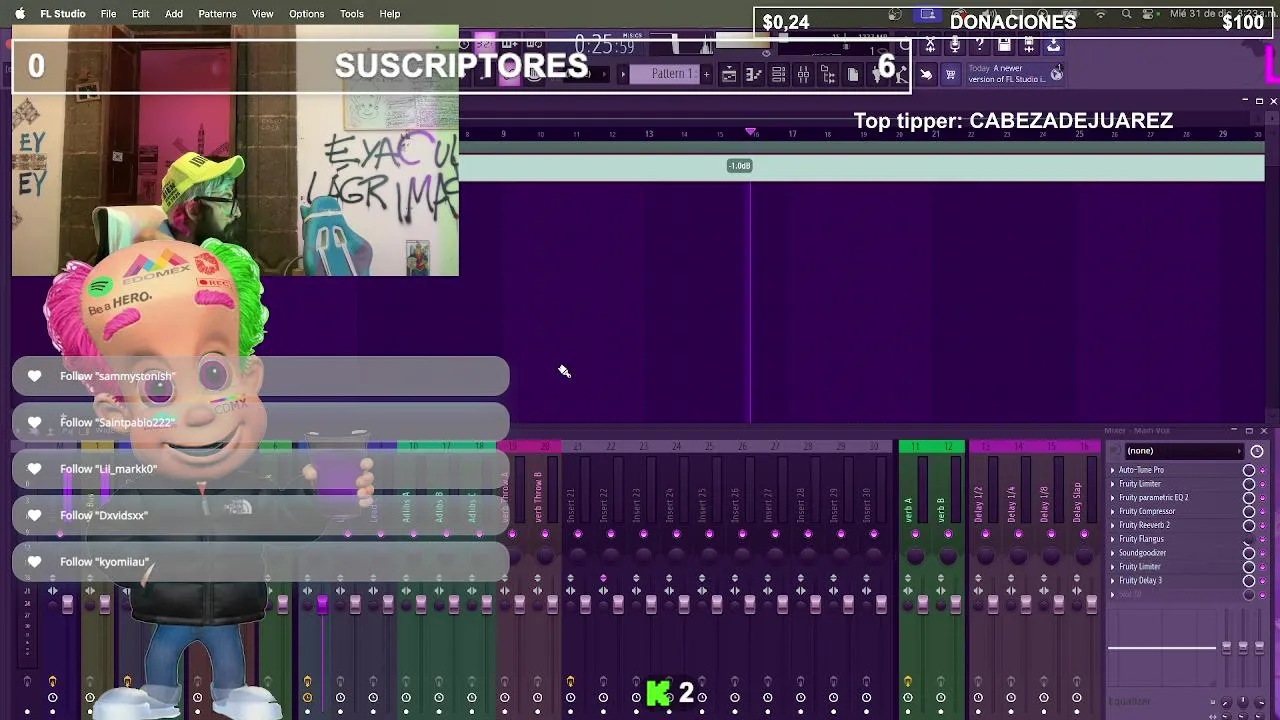
Task: Show the Channel rack from toolbar
Action: coord(778,74)
